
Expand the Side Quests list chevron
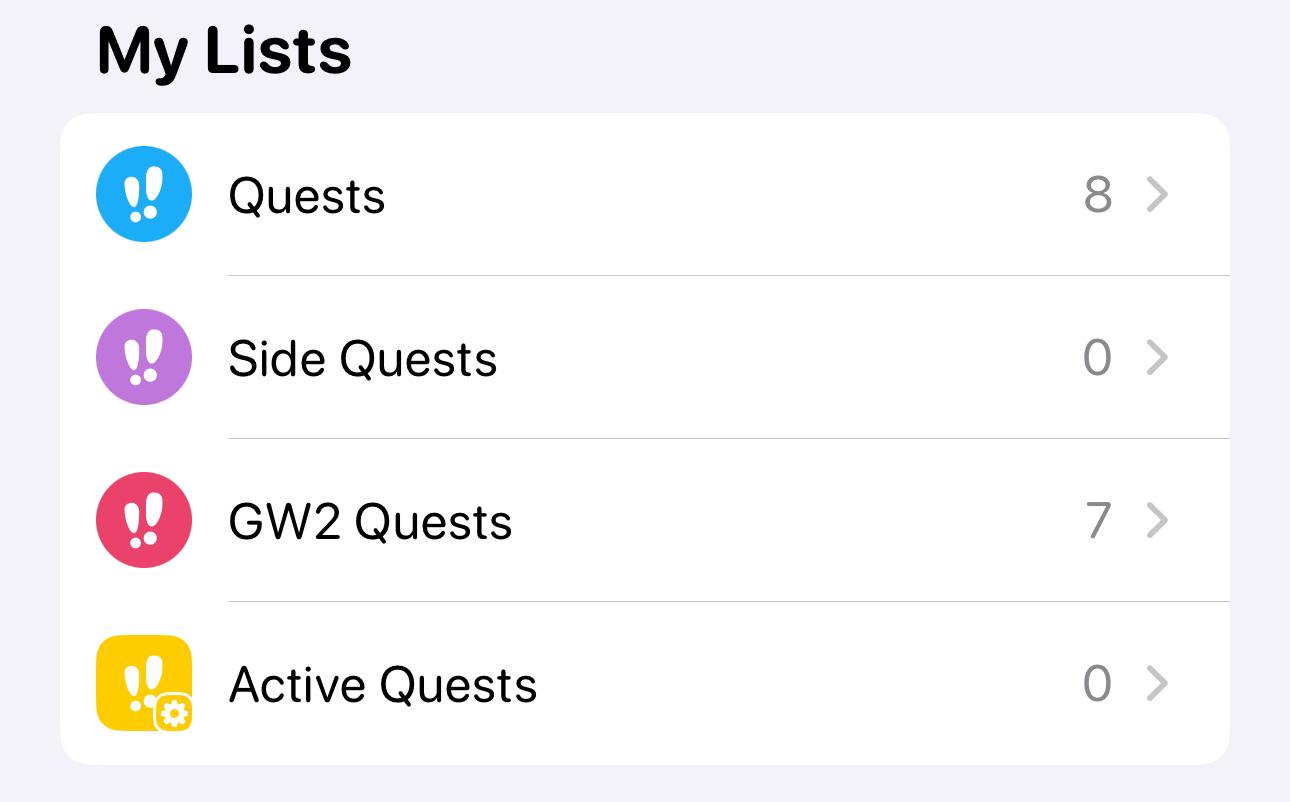1157,357
